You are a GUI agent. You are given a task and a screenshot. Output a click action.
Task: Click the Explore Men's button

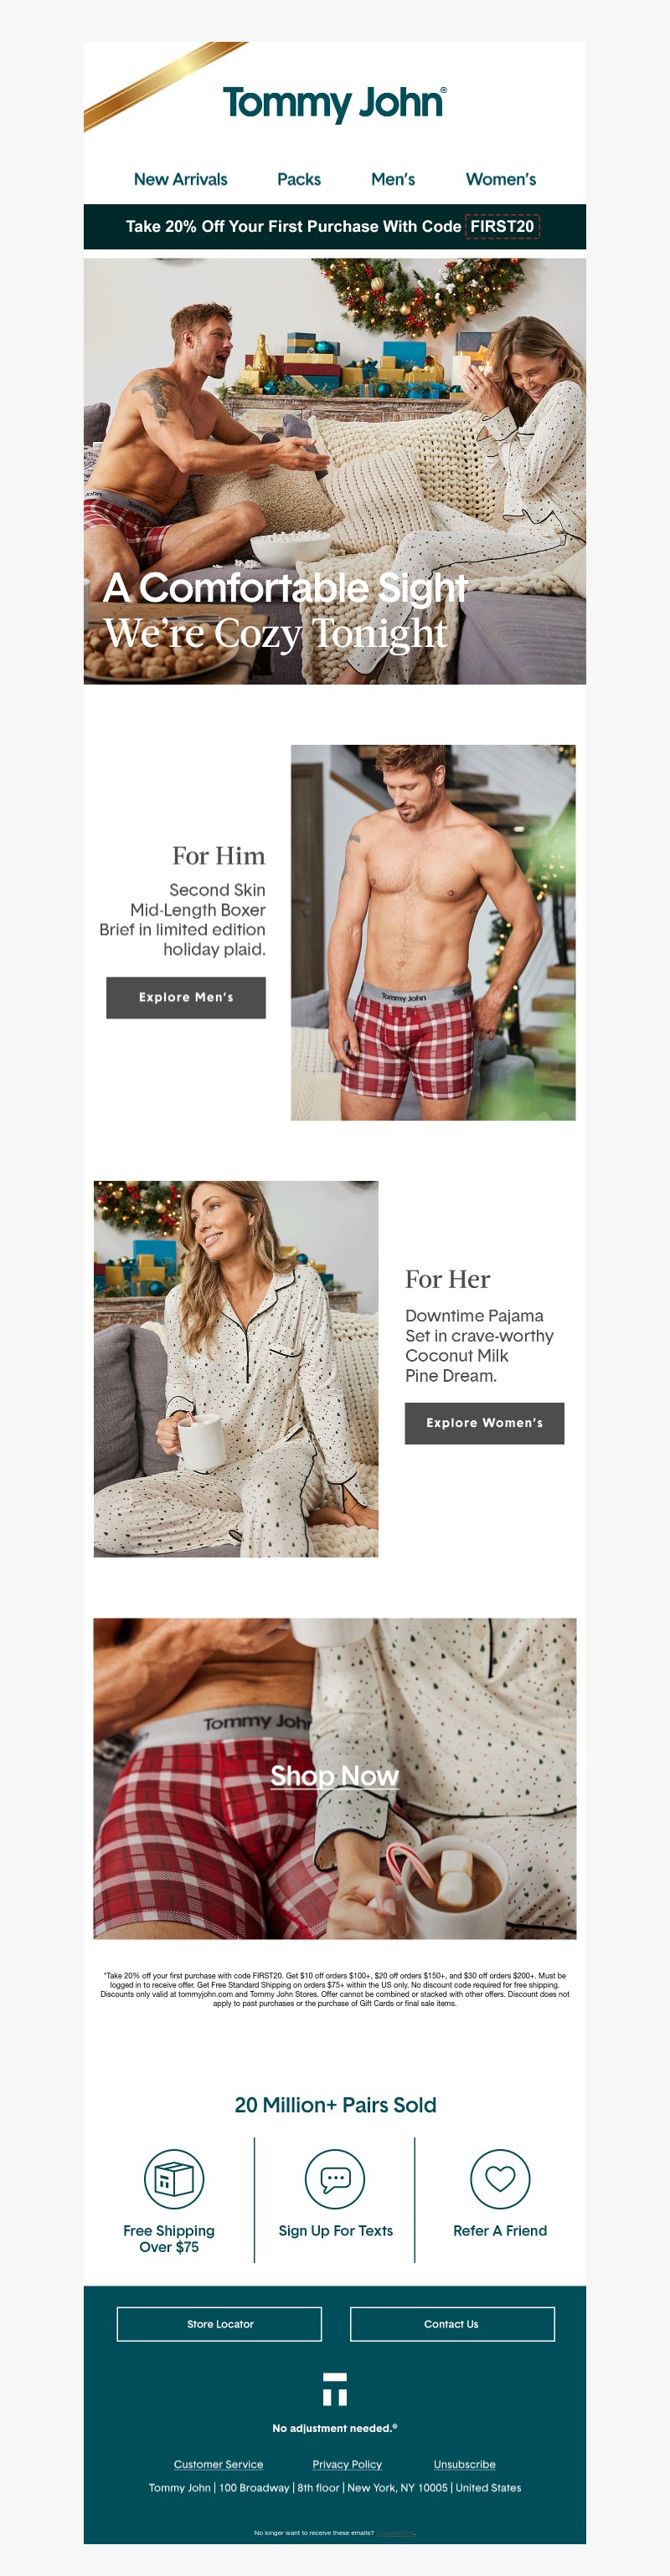(x=186, y=997)
